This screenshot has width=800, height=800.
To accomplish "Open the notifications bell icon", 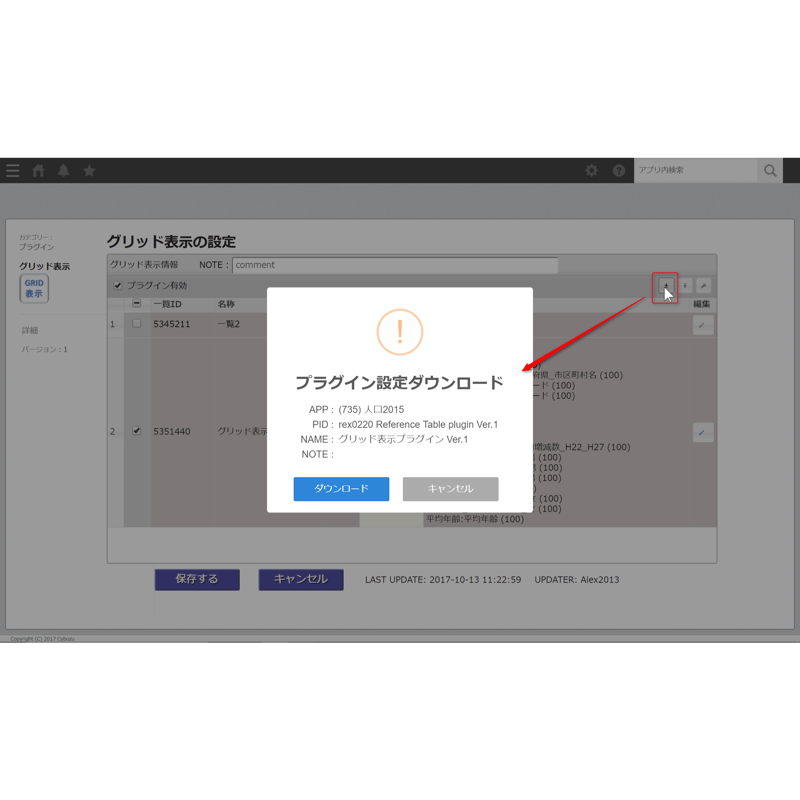I will tap(64, 170).
